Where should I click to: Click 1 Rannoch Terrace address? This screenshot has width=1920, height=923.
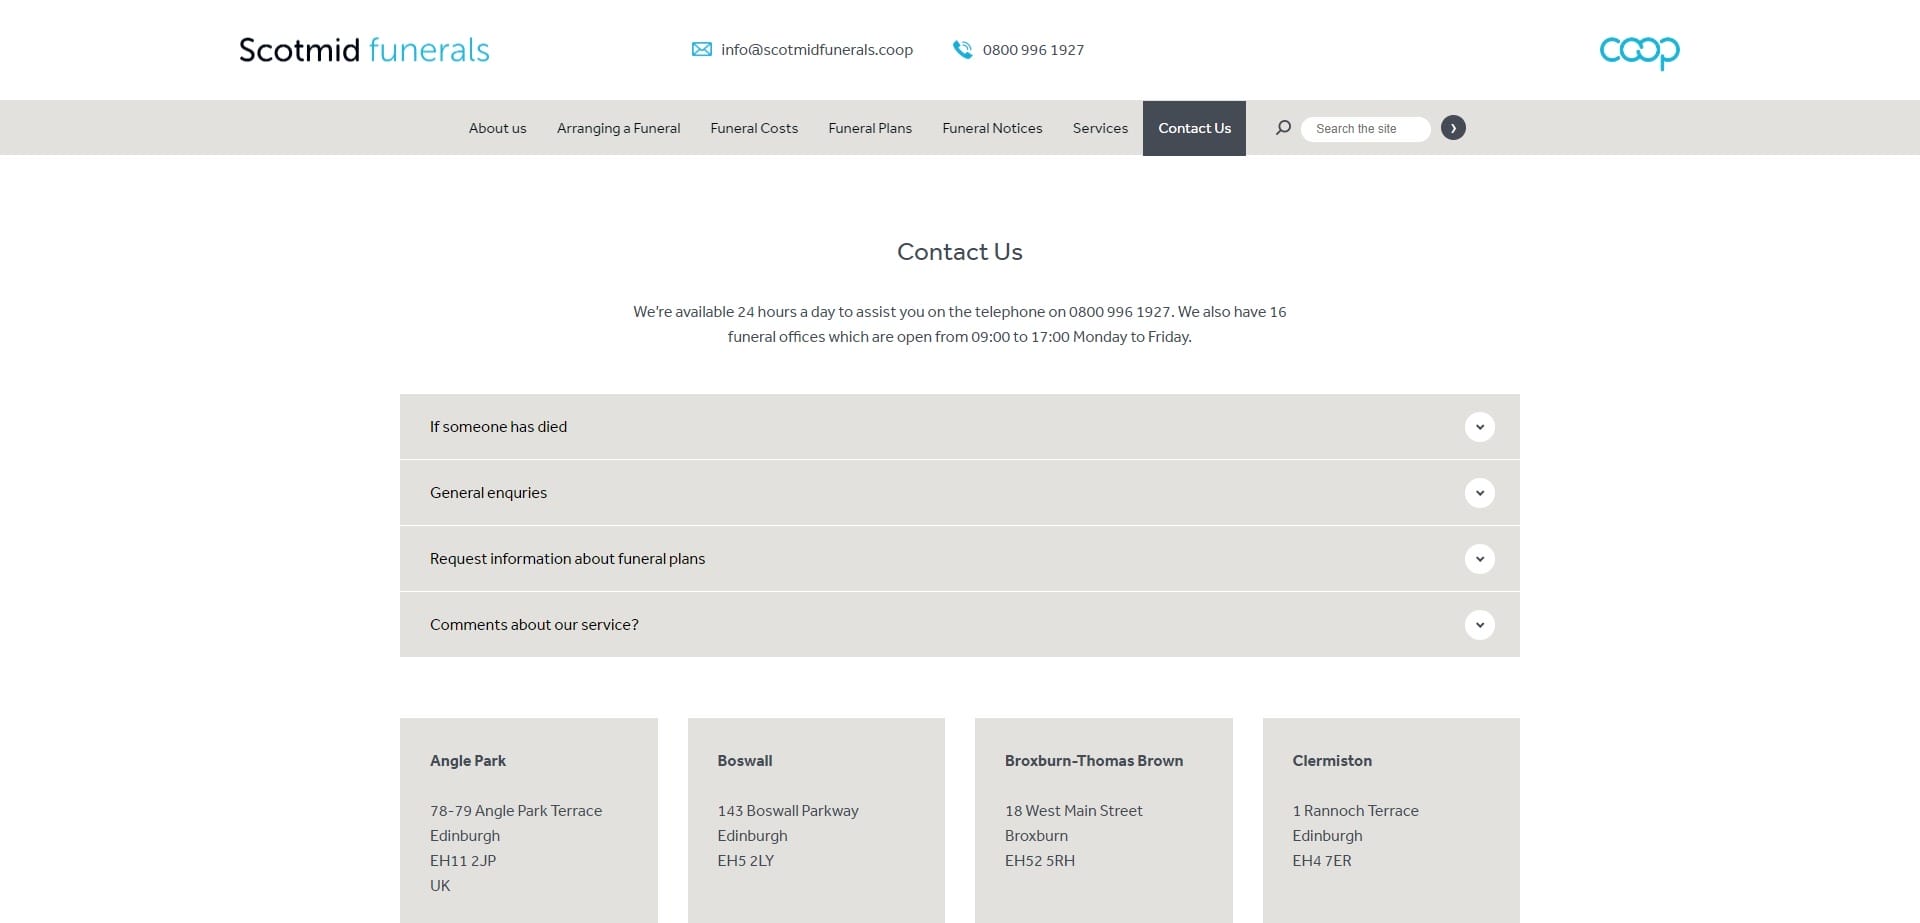pyautogui.click(x=1355, y=811)
